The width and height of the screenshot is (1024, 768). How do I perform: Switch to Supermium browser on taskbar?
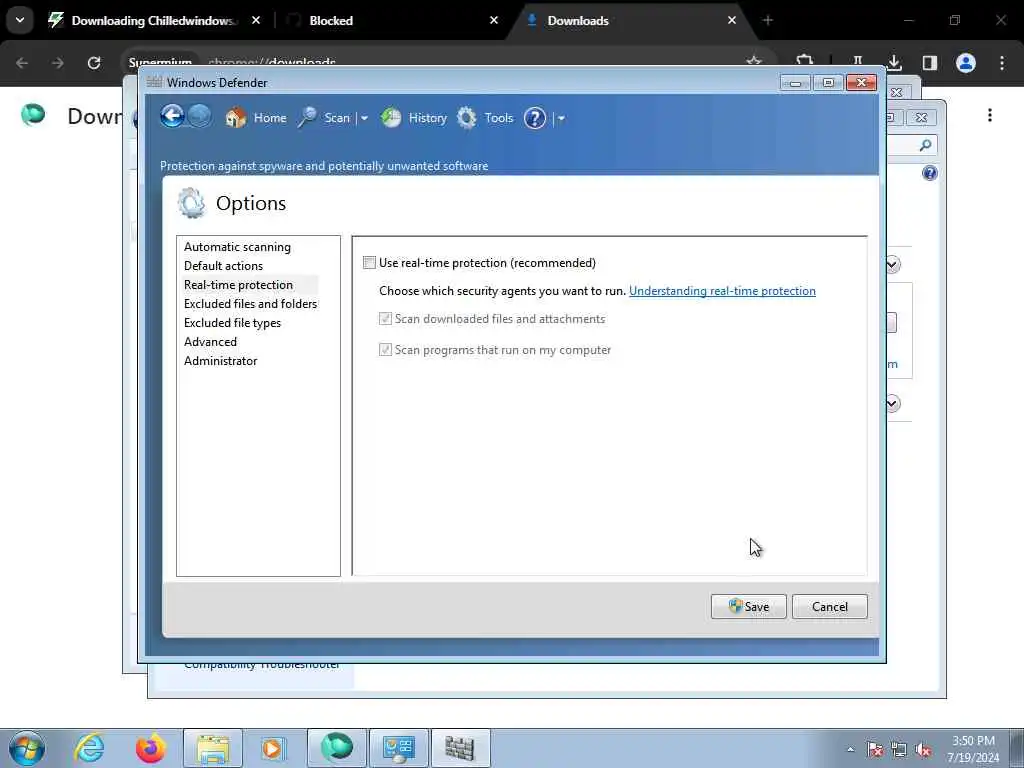pyautogui.click(x=337, y=748)
